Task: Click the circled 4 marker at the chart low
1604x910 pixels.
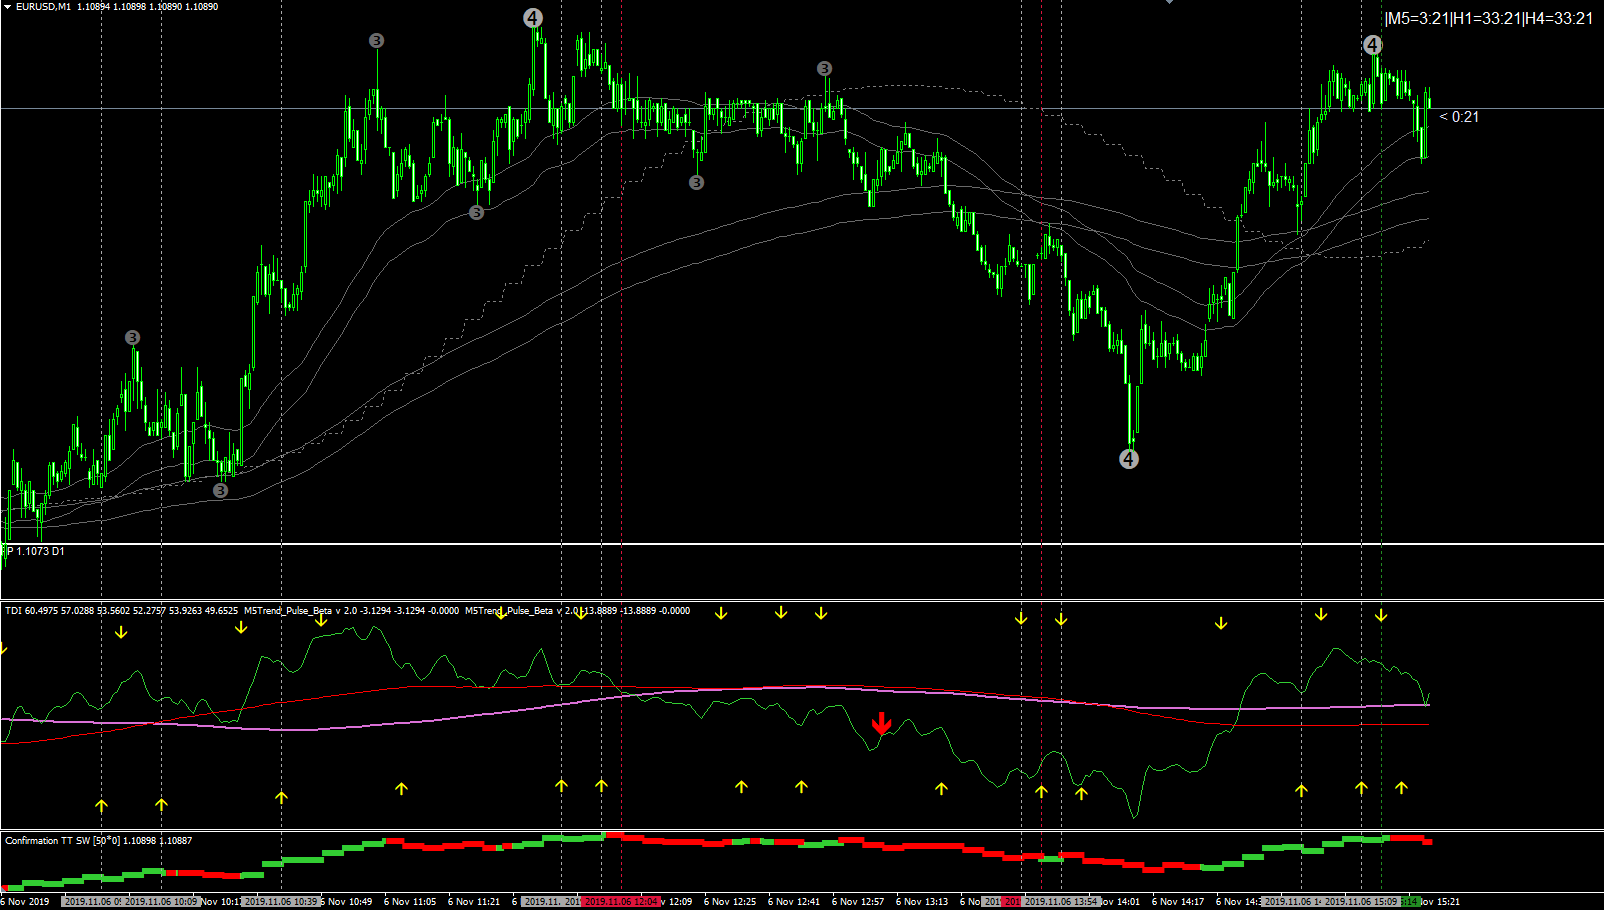Action: point(1129,459)
